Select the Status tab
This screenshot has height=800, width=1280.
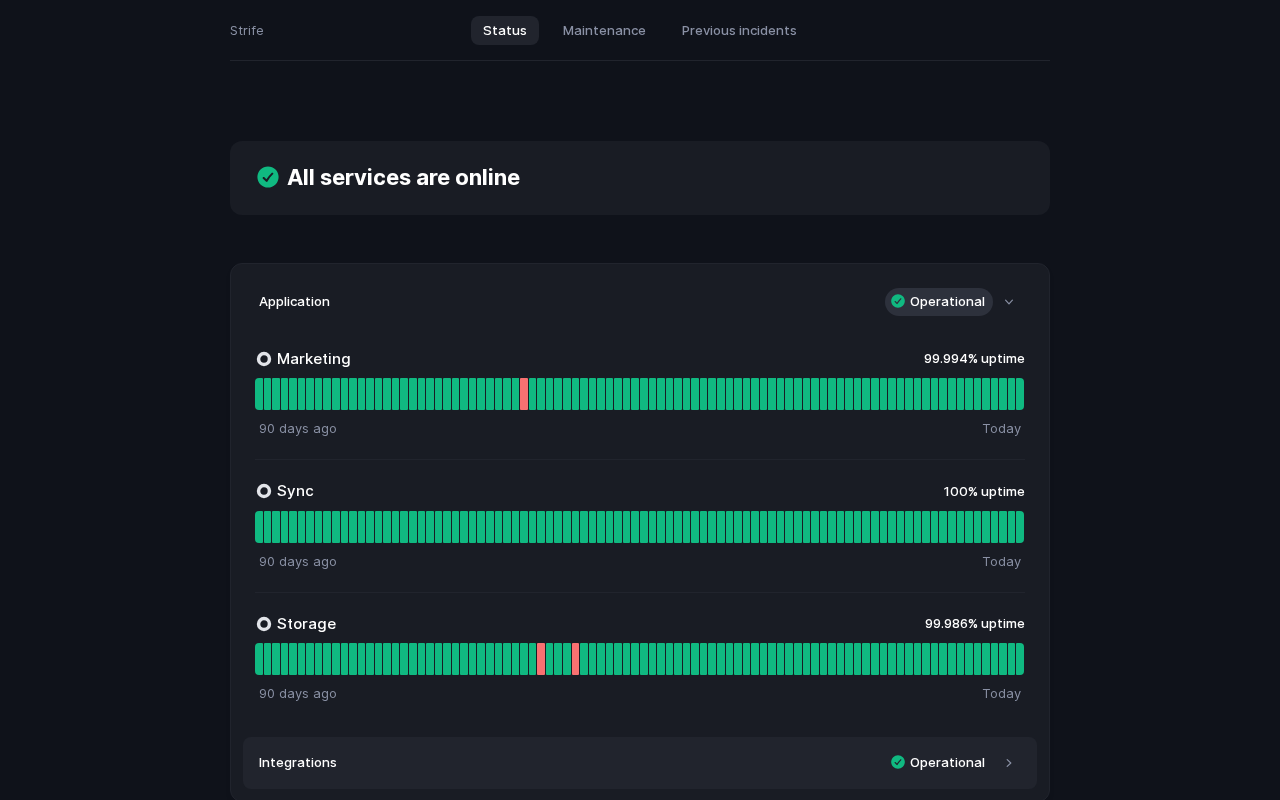pyautogui.click(x=505, y=30)
